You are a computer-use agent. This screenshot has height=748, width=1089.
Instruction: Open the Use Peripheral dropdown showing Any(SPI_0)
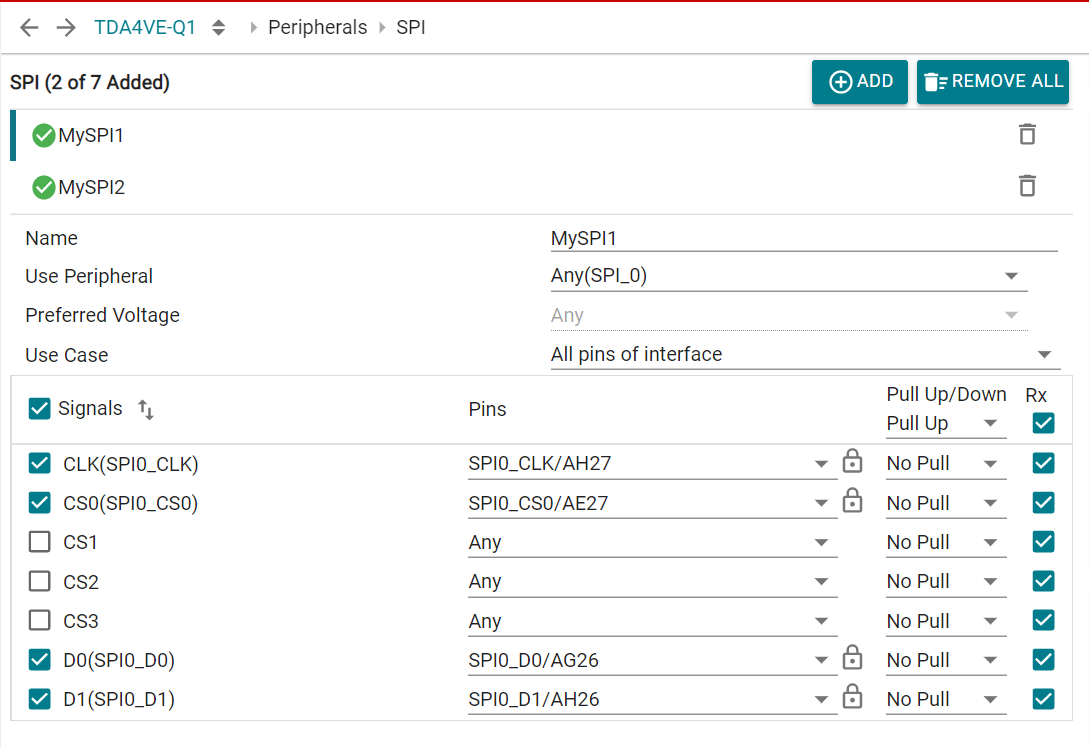[789, 276]
